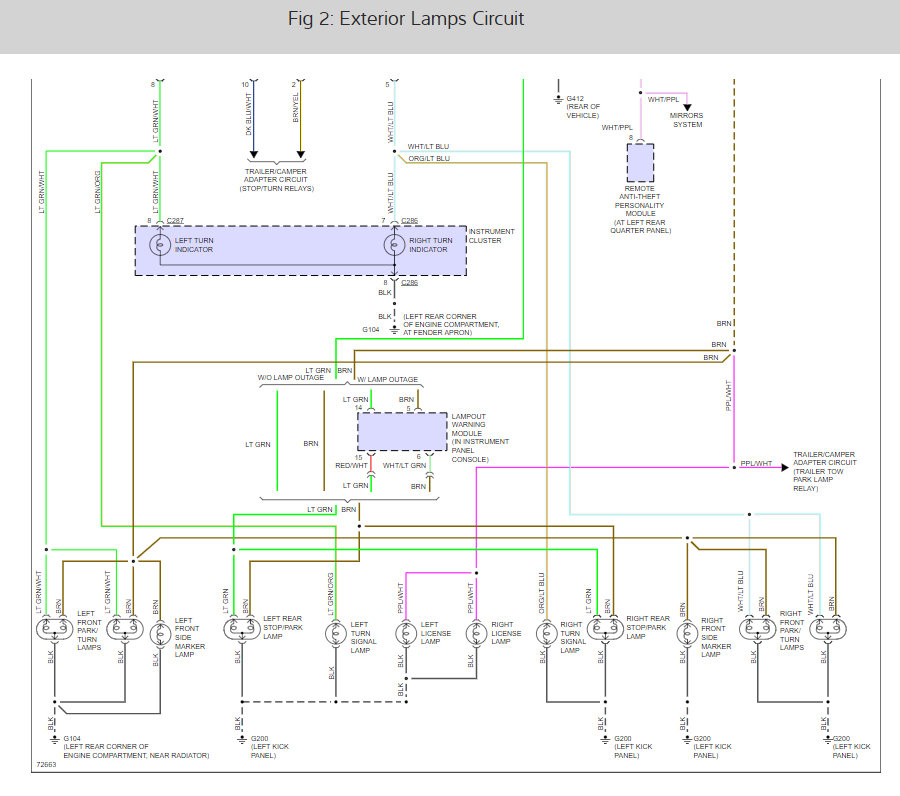Click the Left License Lamp symbol
Screen dimensions: 900x796
(x=406, y=634)
